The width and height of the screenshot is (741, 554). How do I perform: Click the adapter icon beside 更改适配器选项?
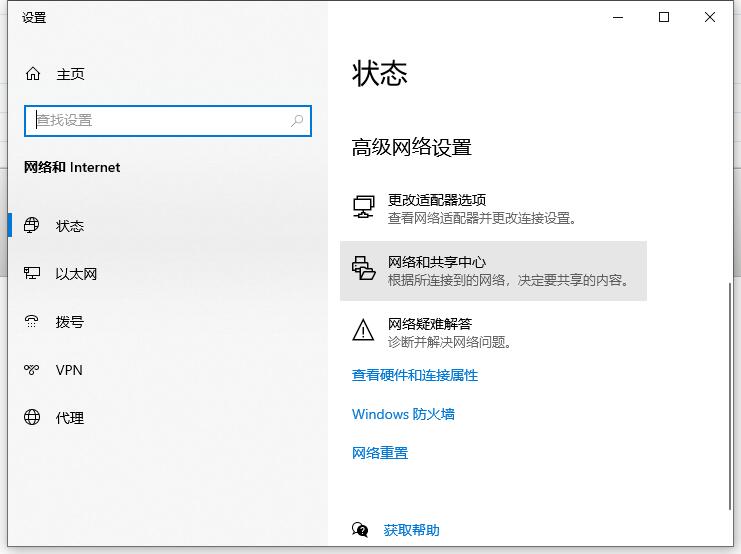(x=363, y=208)
